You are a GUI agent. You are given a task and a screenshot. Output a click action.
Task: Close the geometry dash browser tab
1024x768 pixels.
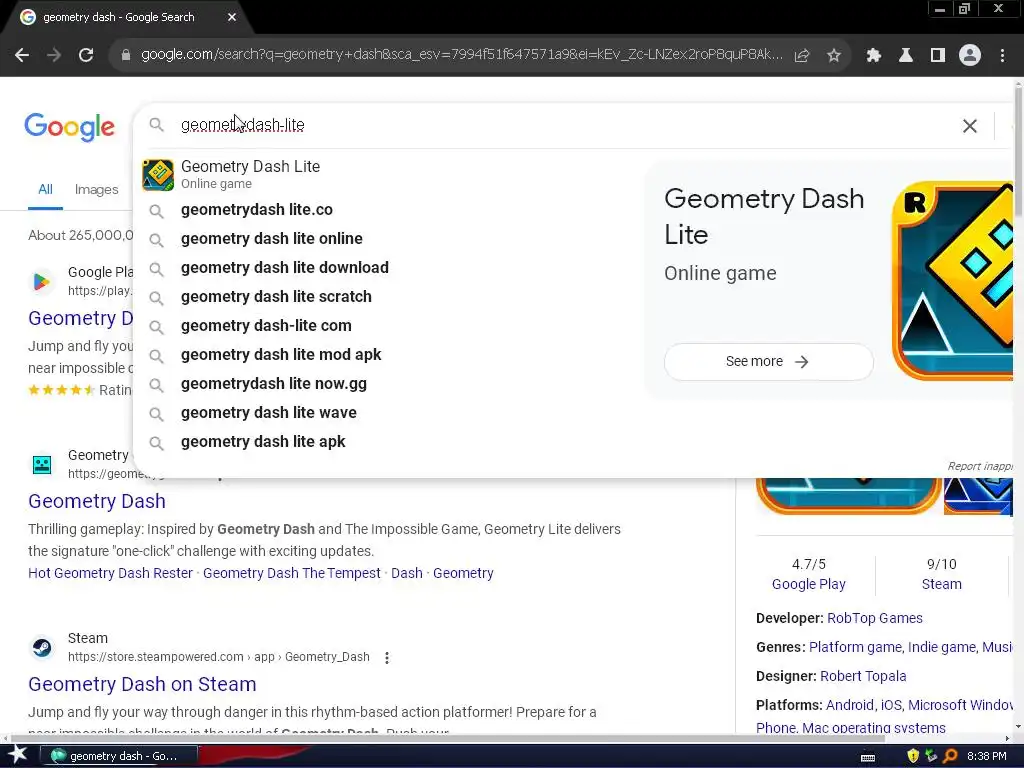coord(232,17)
